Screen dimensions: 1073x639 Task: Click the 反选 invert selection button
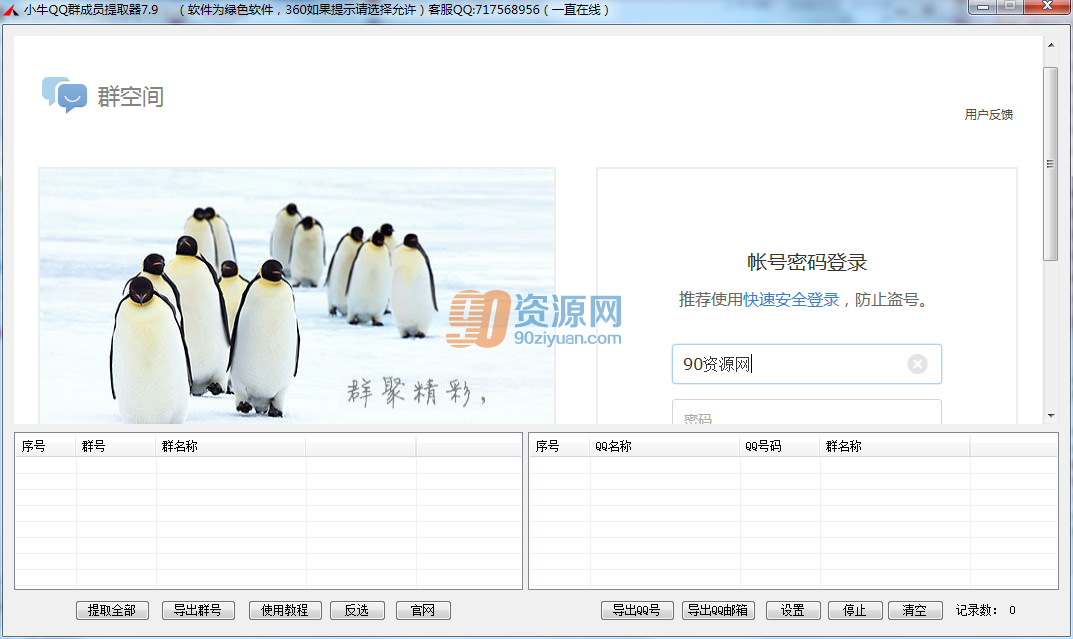coord(357,610)
